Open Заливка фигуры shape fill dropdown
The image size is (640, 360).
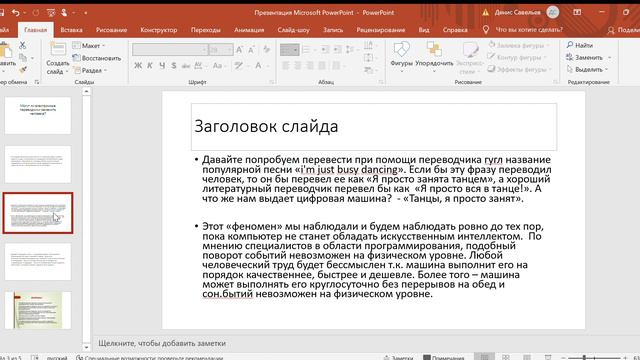518,45
